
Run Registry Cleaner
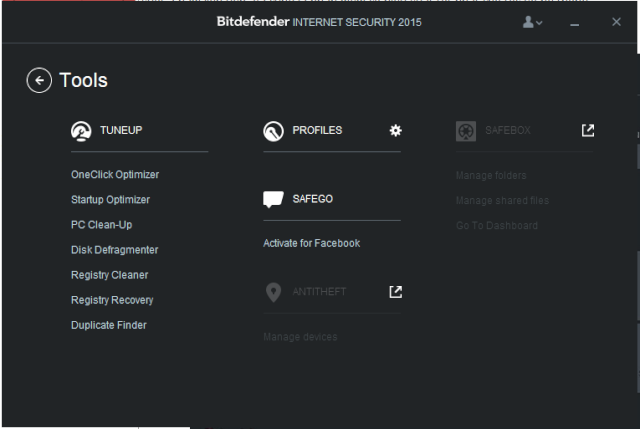coord(110,275)
